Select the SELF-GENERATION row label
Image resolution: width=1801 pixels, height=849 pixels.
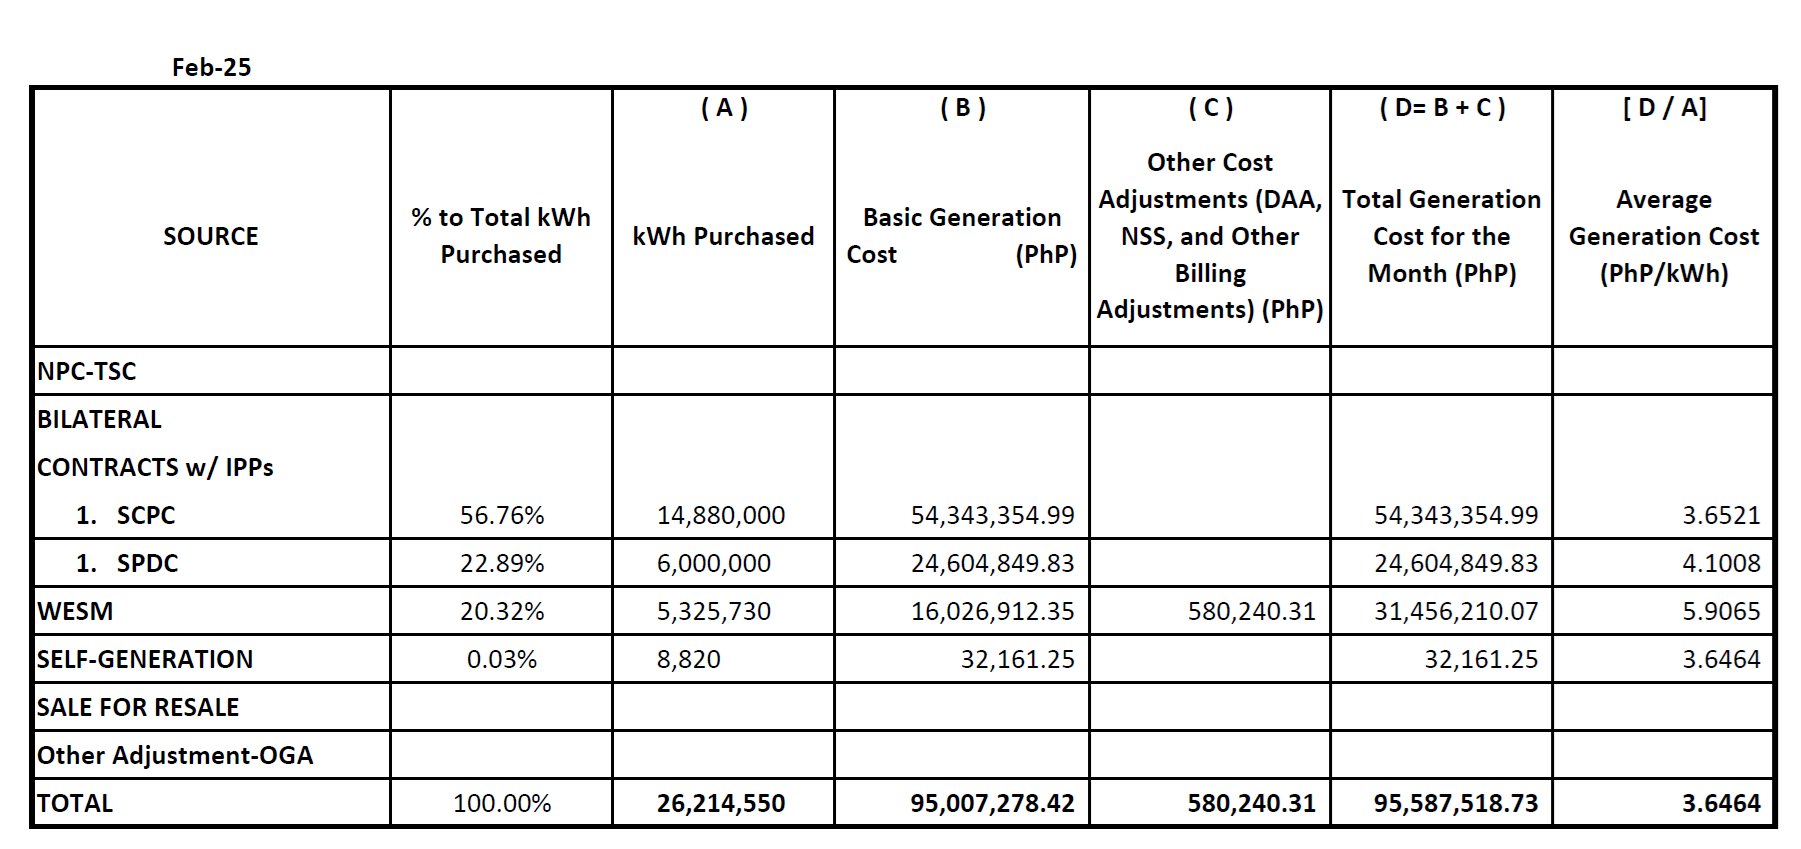tap(145, 659)
